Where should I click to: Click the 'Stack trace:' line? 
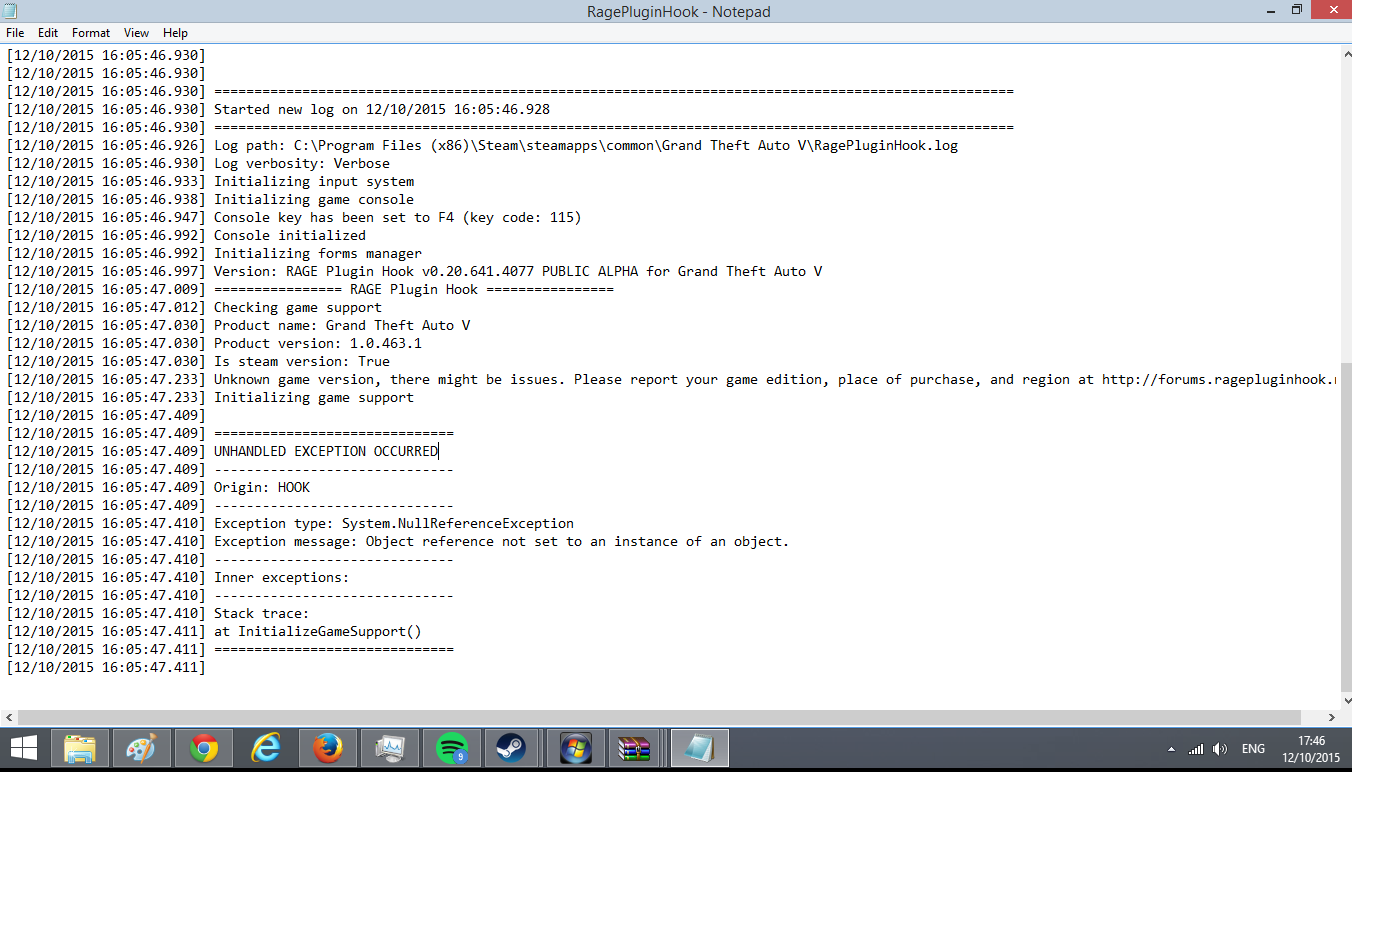click(262, 614)
